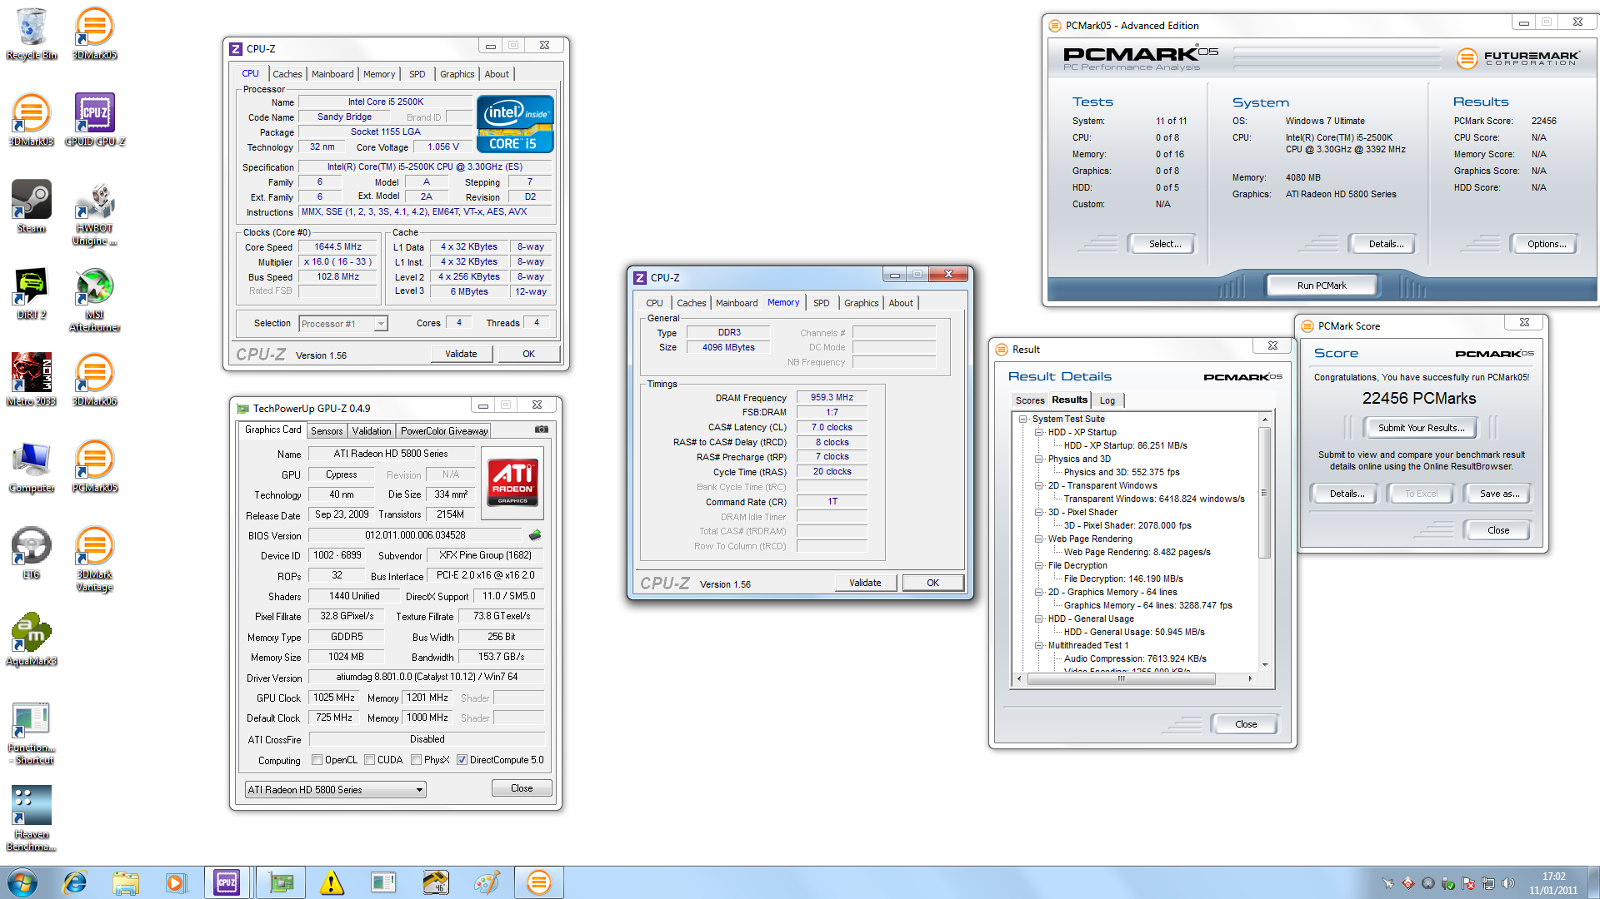The height and width of the screenshot is (899, 1600).
Task: Open the Log tab in Result Details
Action: [x=1107, y=401]
